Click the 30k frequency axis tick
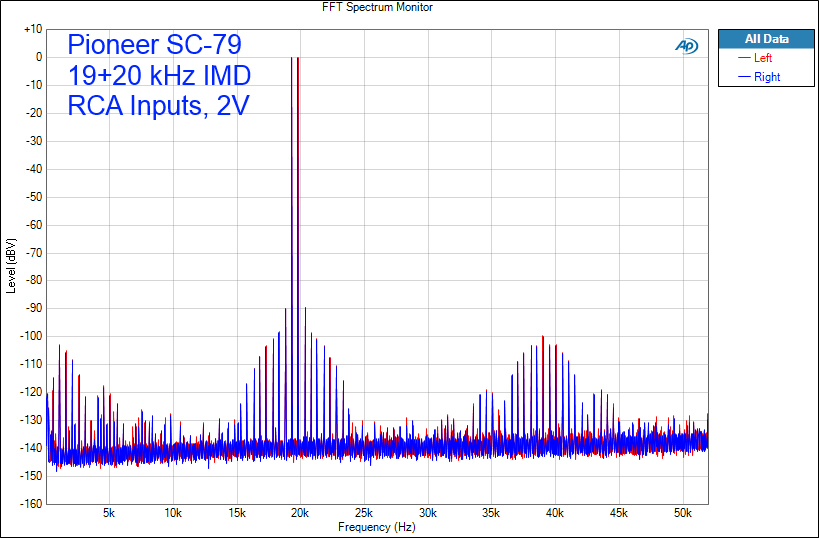This screenshot has height=538, width=819. [428, 513]
